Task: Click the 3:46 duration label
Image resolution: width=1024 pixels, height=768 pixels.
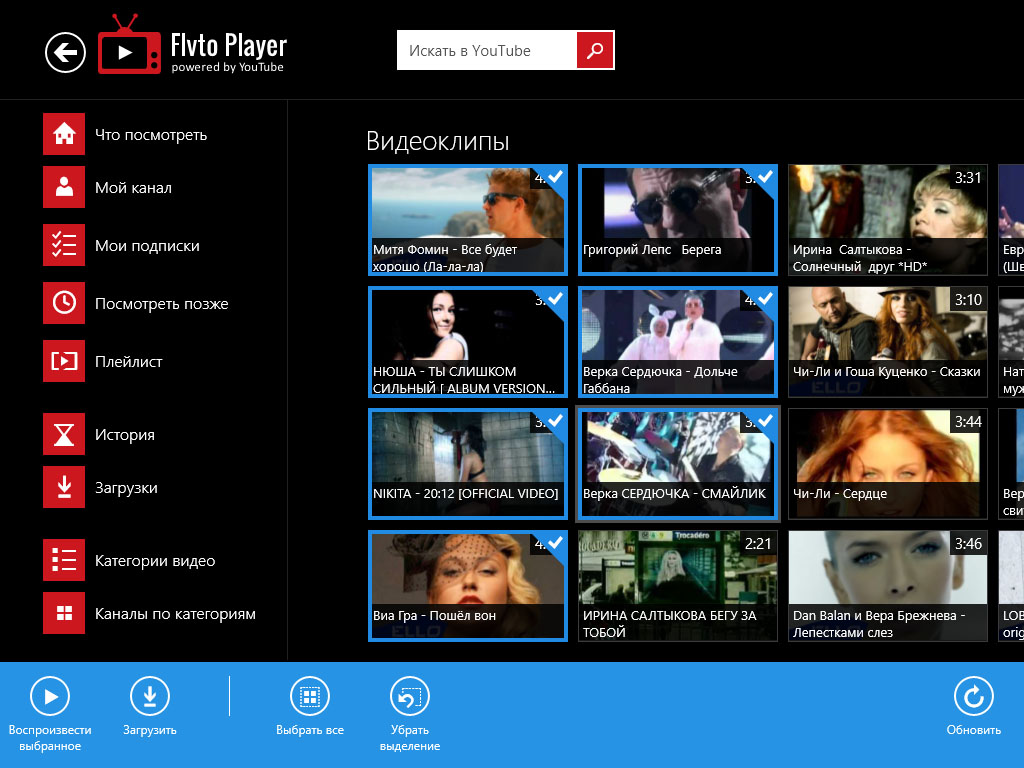Action: click(x=968, y=544)
